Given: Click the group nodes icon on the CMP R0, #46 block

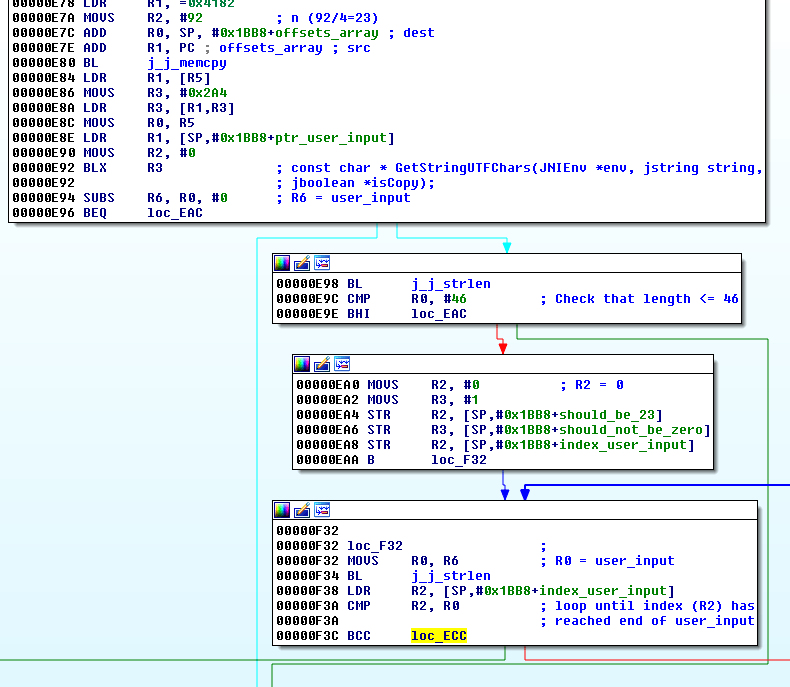Looking at the screenshot, I should [322, 263].
